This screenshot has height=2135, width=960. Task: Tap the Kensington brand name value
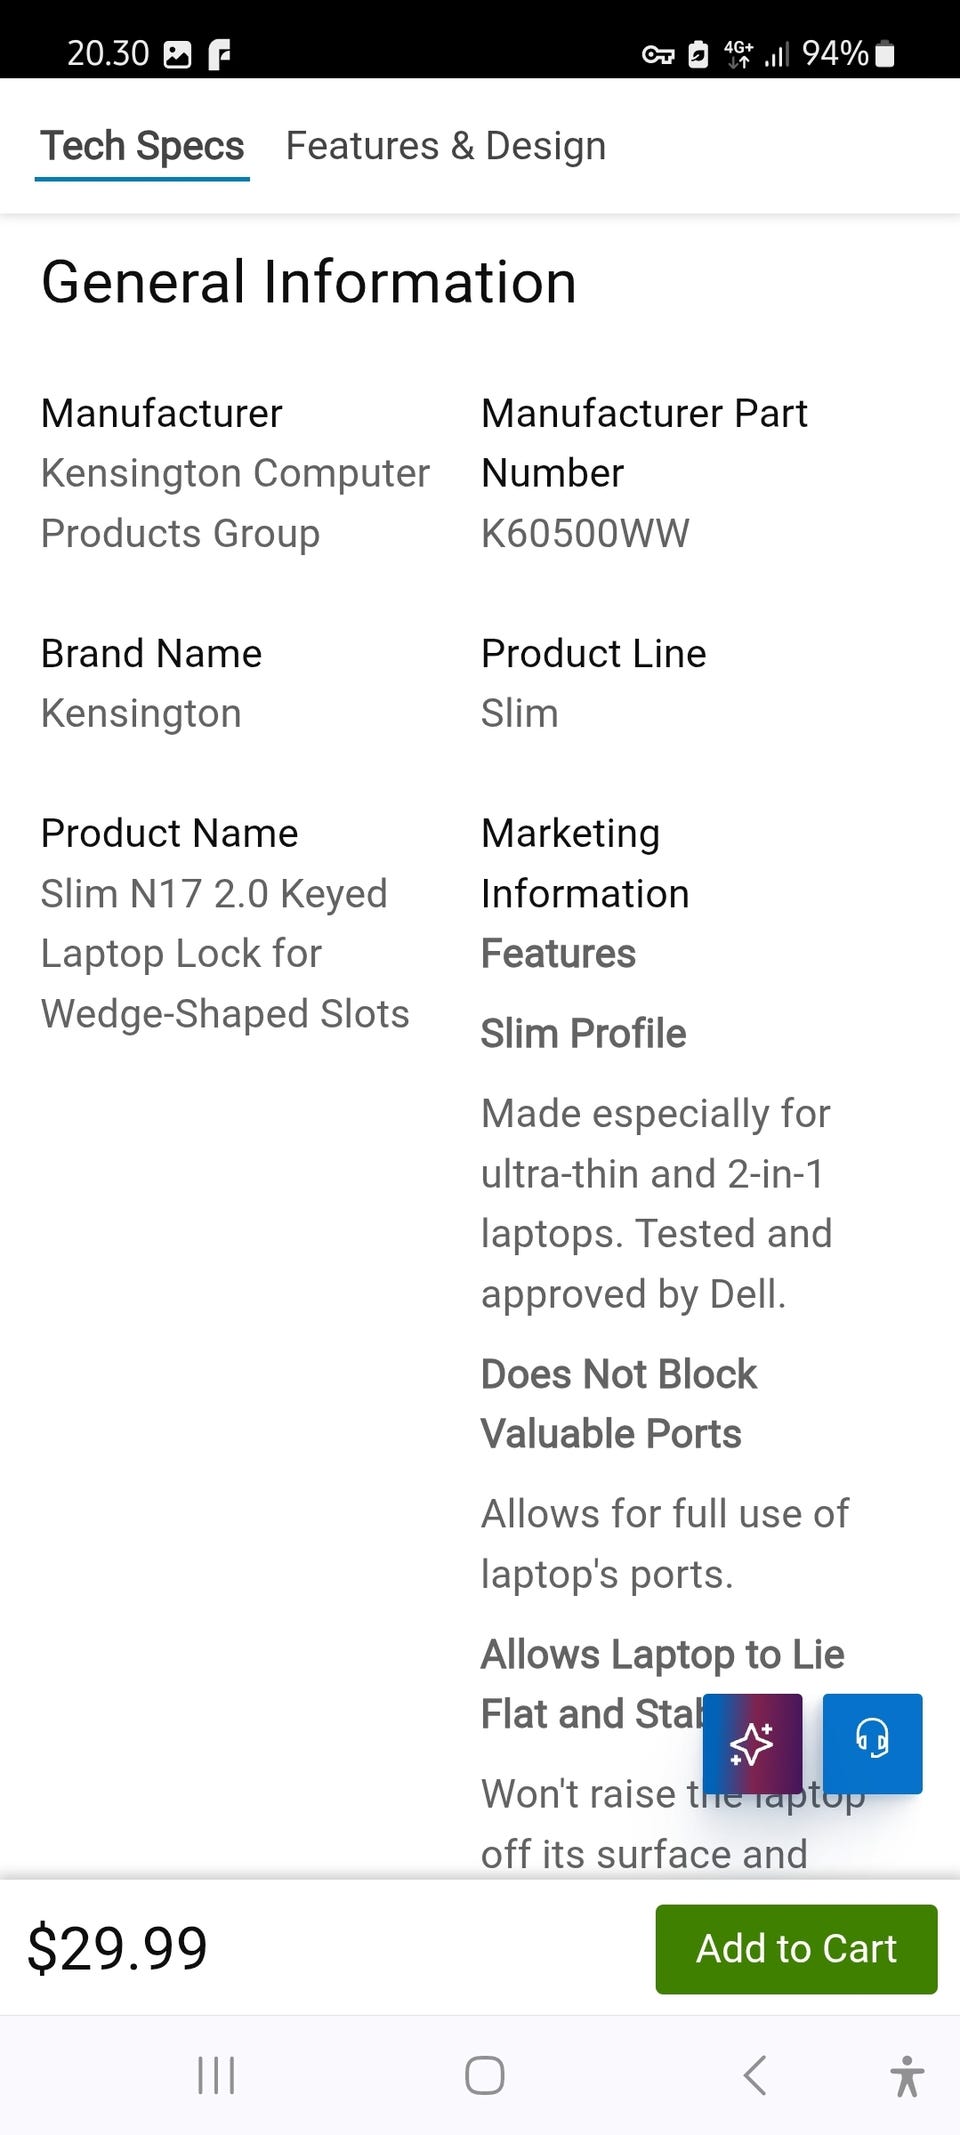click(x=141, y=713)
